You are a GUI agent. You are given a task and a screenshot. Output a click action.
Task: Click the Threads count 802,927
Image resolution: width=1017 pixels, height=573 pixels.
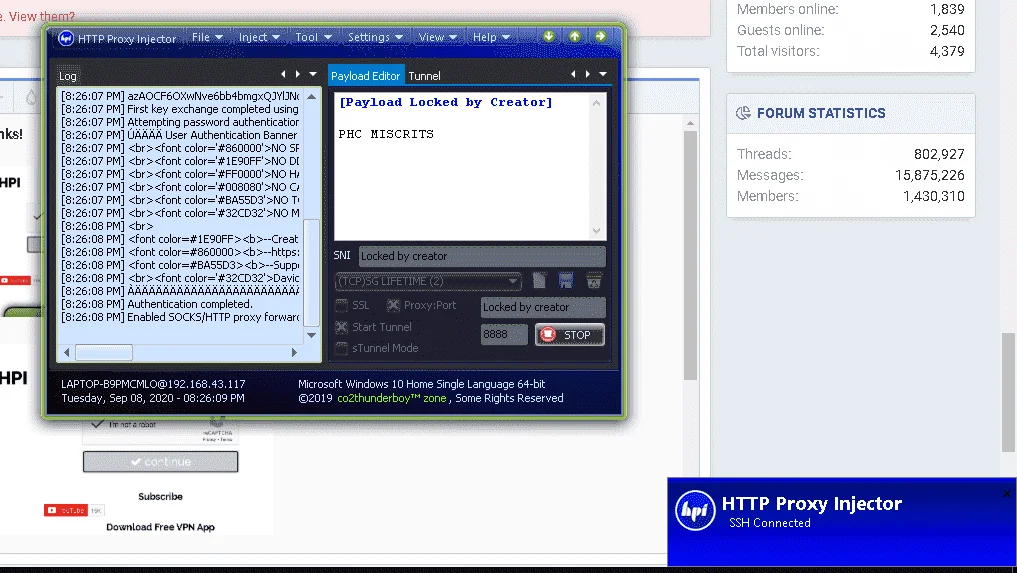(x=939, y=154)
